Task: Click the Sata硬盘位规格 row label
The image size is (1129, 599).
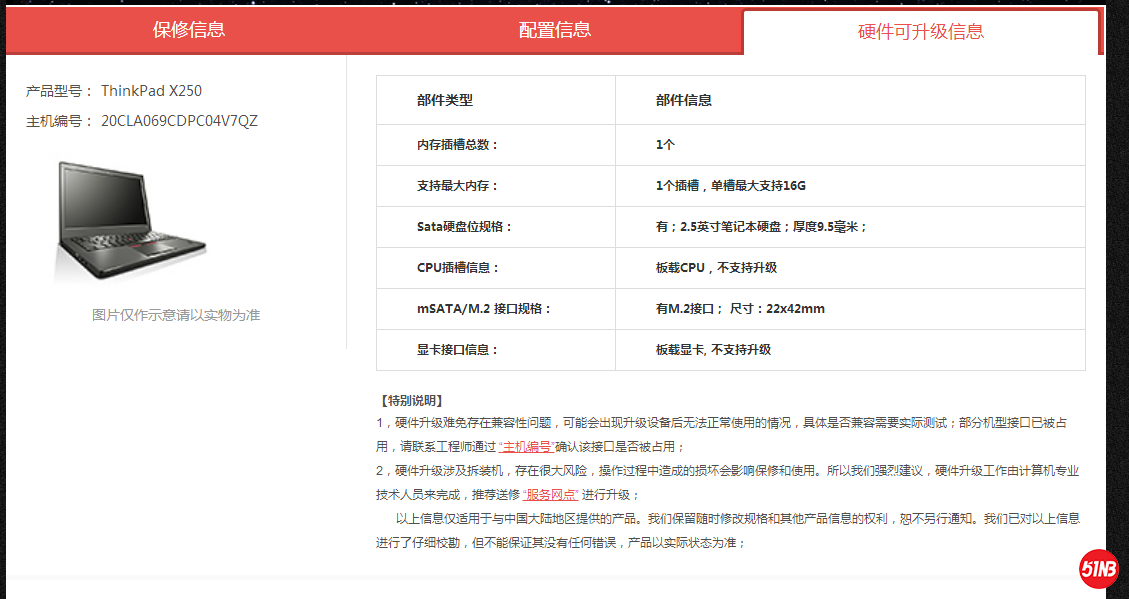Action: tap(464, 227)
